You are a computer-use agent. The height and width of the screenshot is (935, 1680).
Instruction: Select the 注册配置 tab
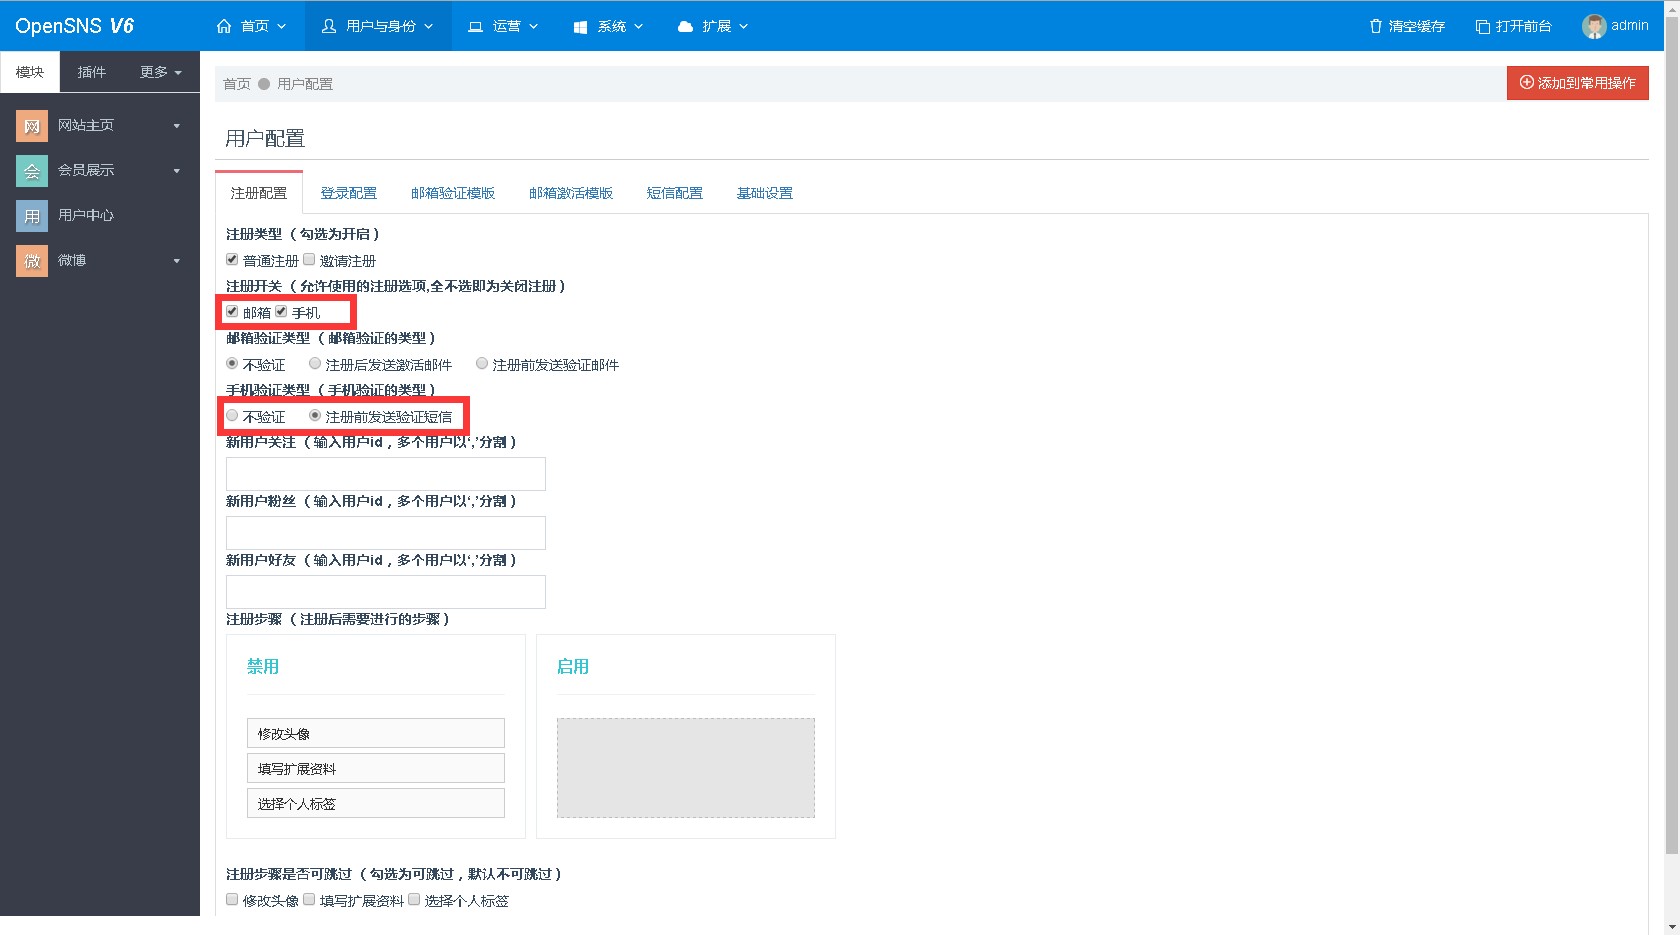pyautogui.click(x=259, y=193)
